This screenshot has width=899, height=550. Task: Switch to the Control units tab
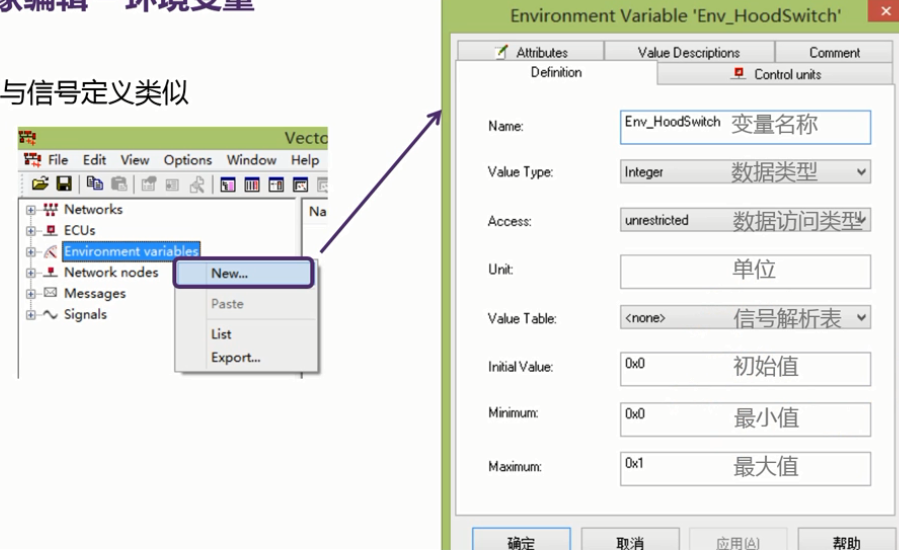pyautogui.click(x=776, y=74)
